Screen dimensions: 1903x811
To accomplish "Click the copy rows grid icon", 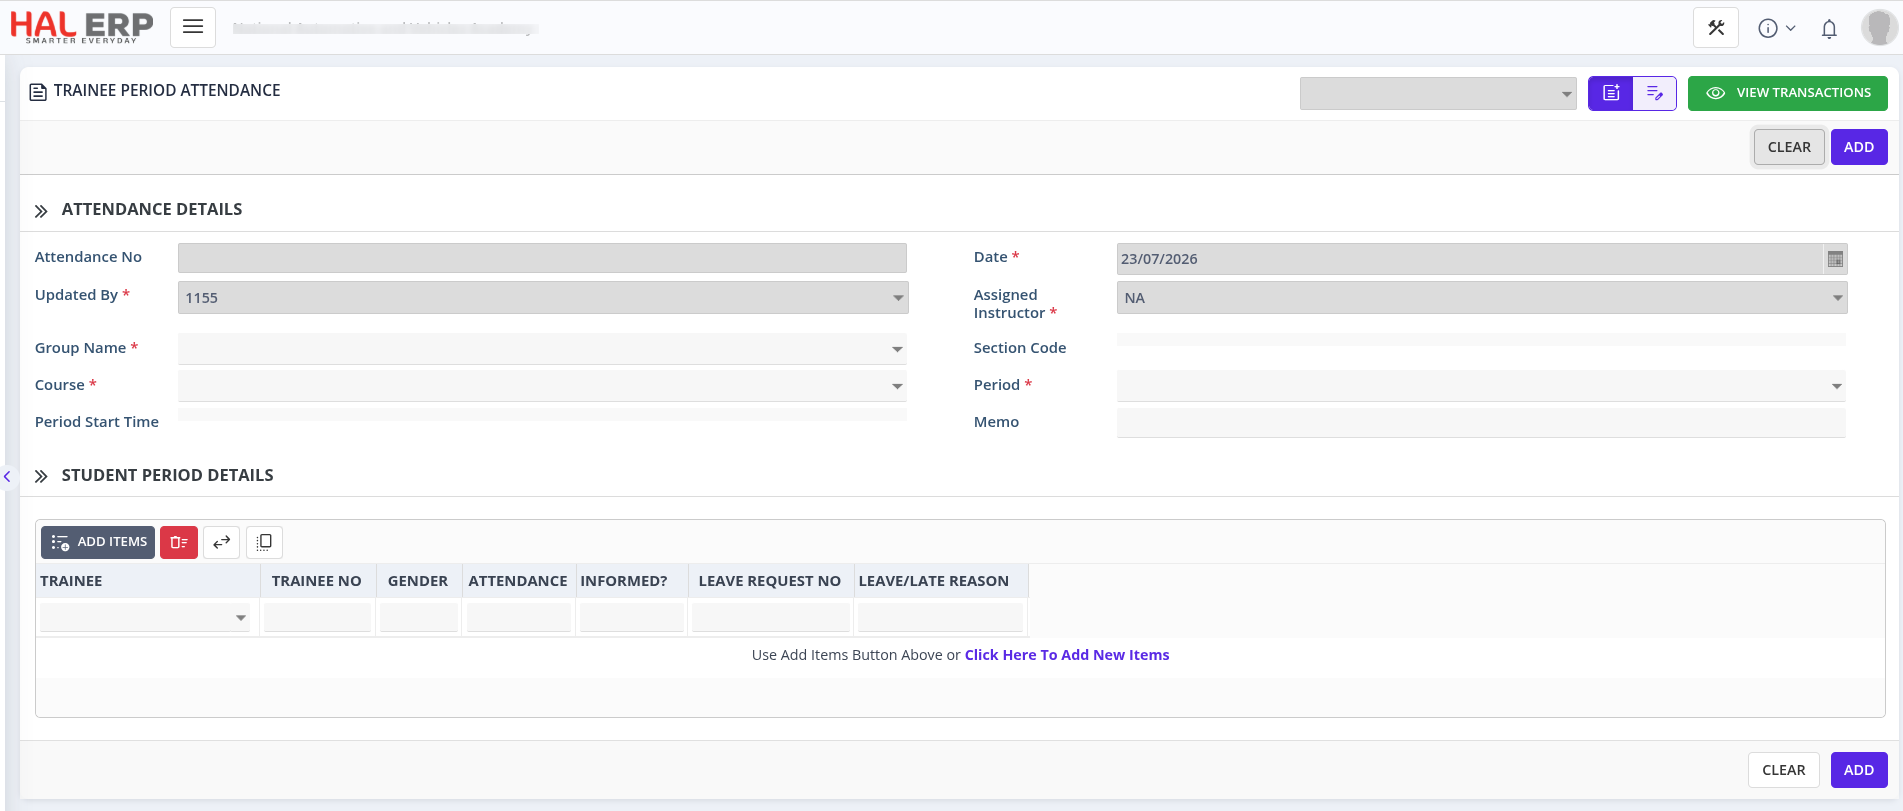I will pyautogui.click(x=264, y=542).
